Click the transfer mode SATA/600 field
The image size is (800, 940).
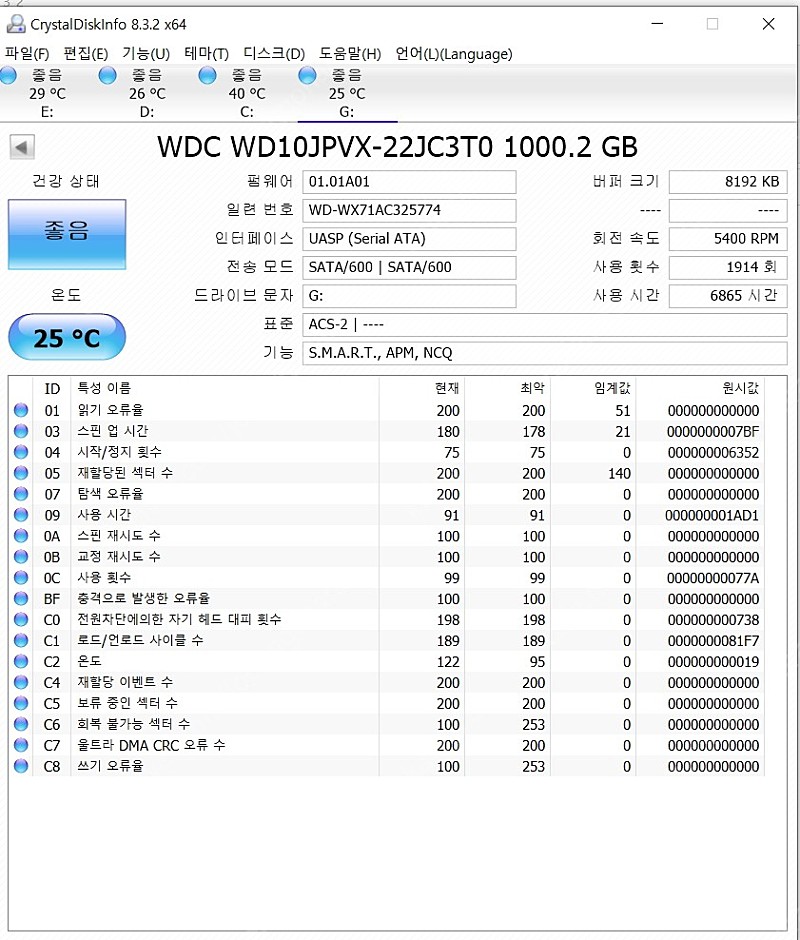click(409, 267)
